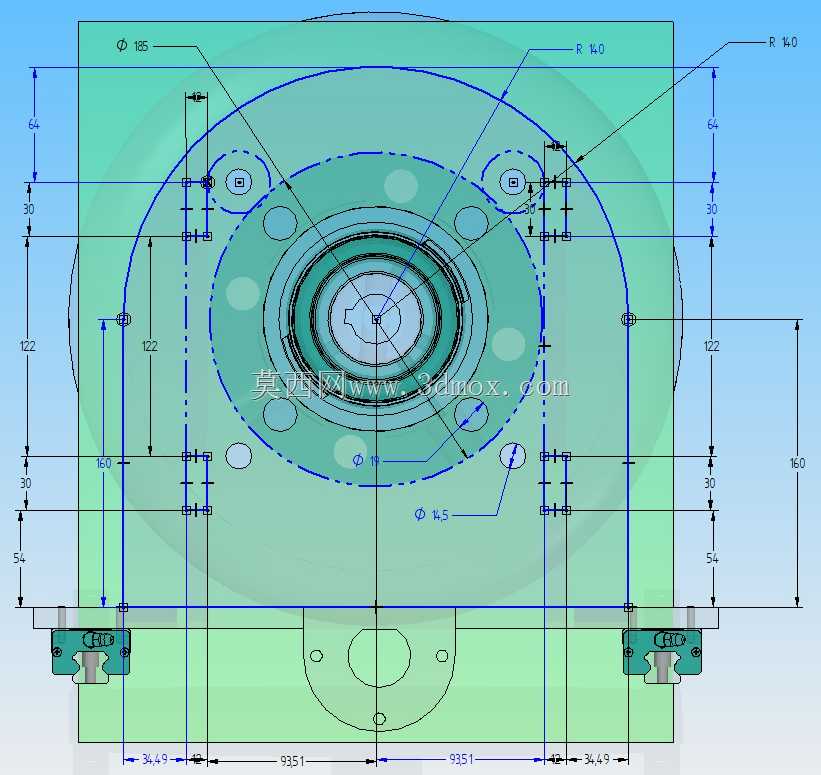
Task: Click the 54 dimension on the right side
Action: coord(712,558)
